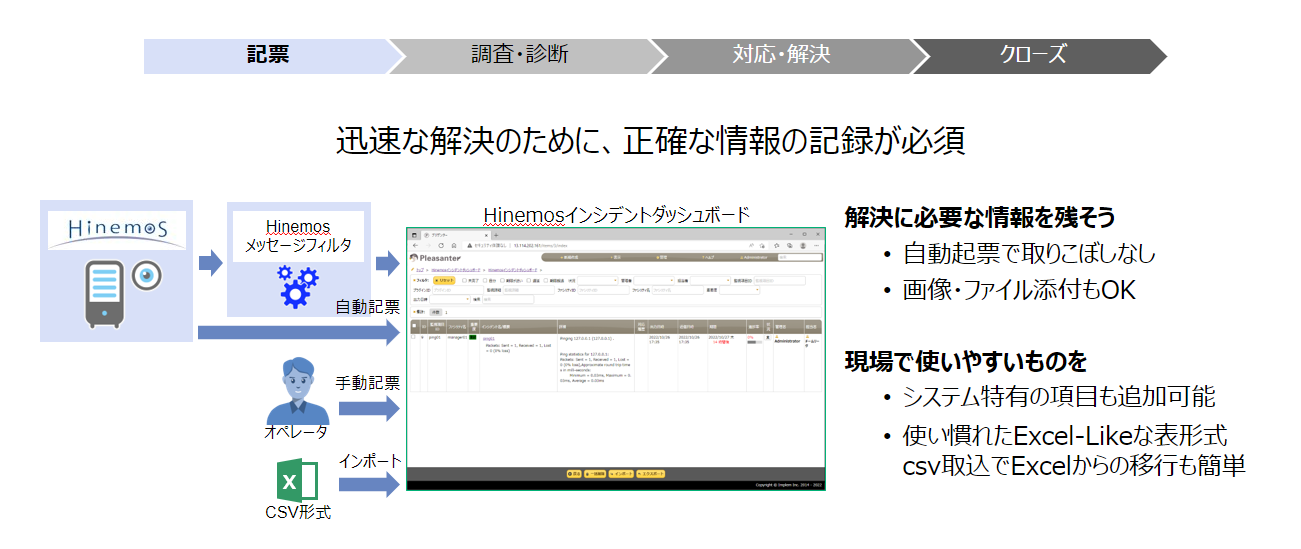Check the 期限が近い filter checkbox

[502, 280]
